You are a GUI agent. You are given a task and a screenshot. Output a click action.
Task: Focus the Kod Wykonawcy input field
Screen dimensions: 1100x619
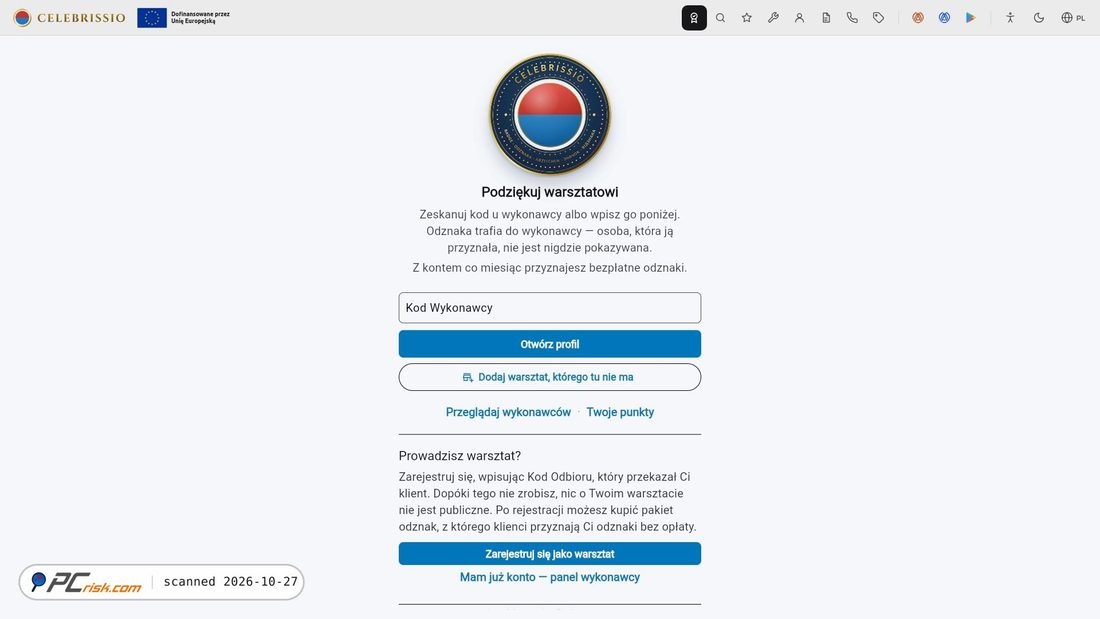tap(550, 308)
